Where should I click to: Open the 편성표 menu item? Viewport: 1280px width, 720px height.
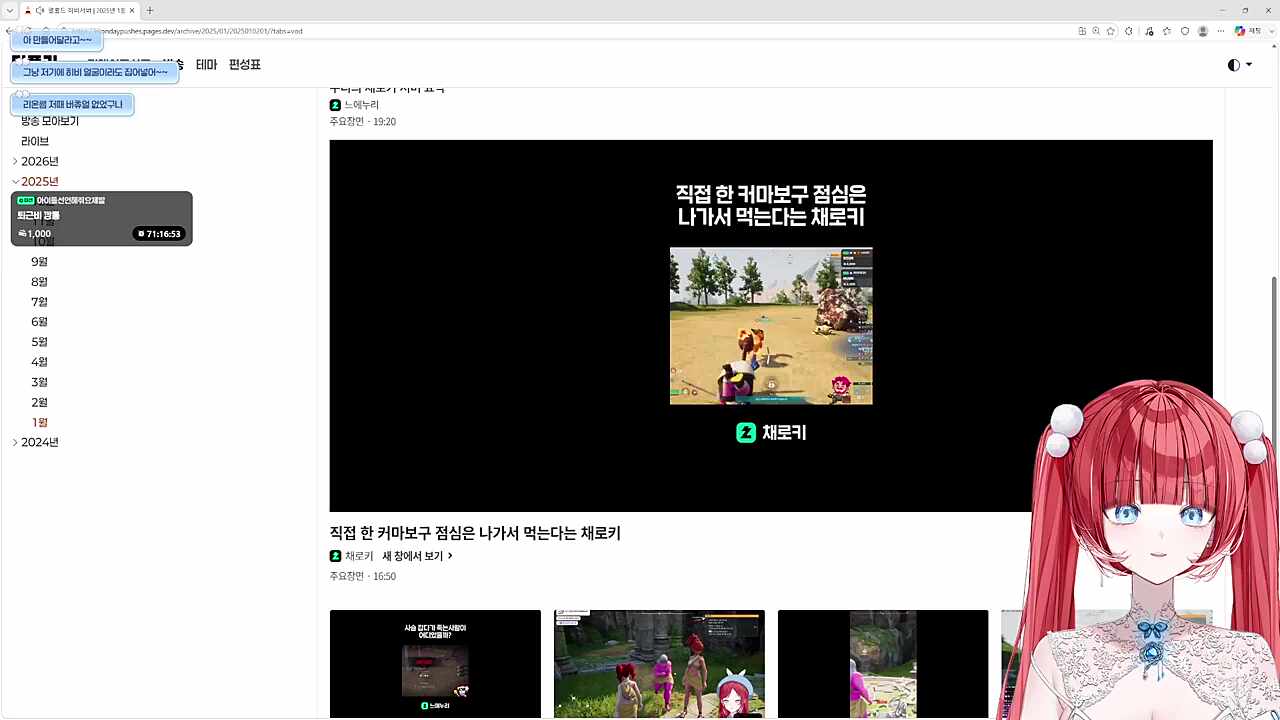pyautogui.click(x=245, y=65)
